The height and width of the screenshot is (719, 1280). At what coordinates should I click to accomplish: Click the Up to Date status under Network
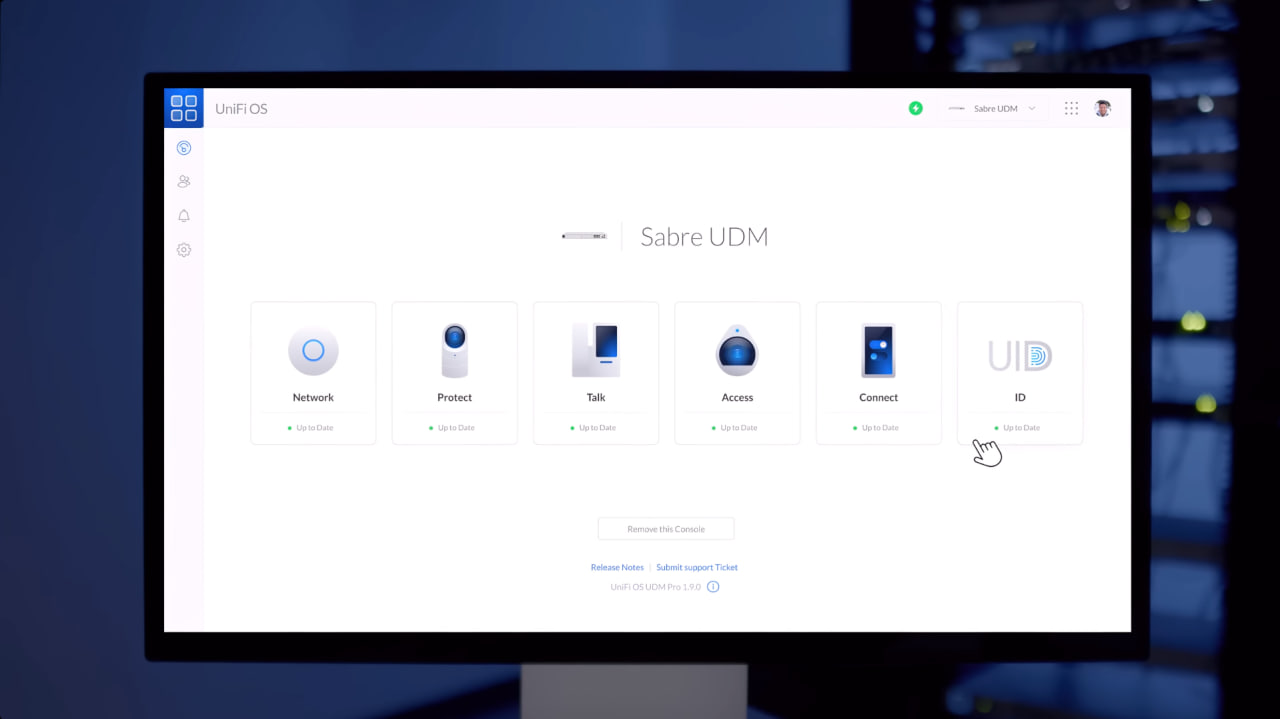(311, 428)
